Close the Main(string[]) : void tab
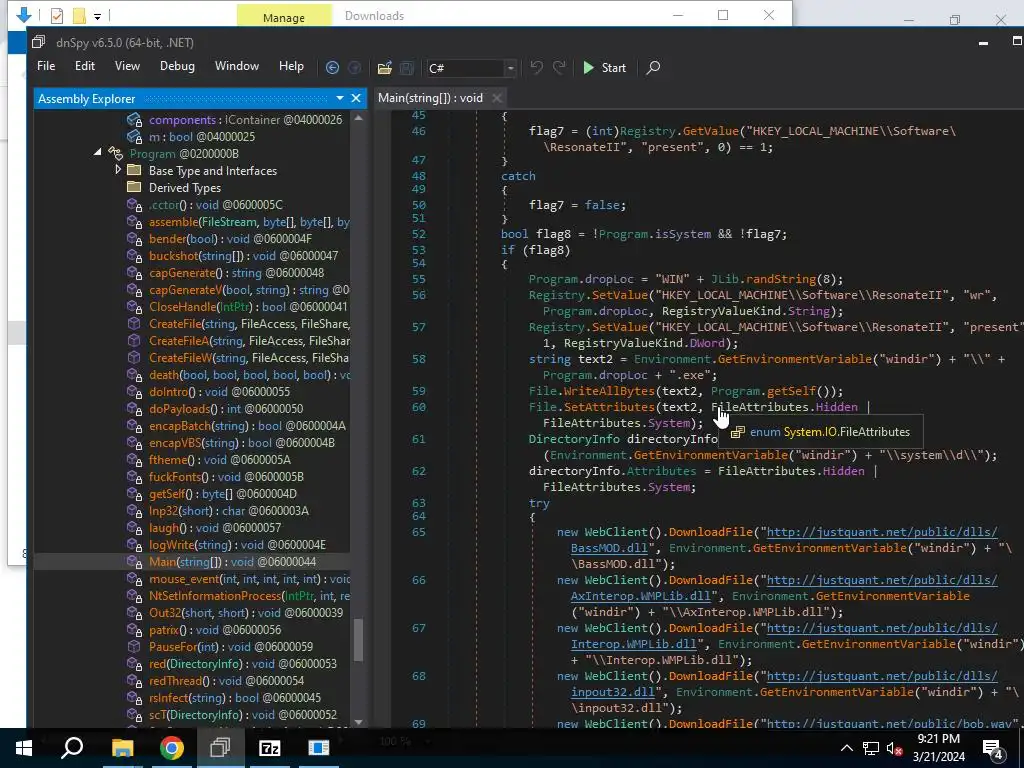Screen dimensions: 1024x768 (496, 98)
